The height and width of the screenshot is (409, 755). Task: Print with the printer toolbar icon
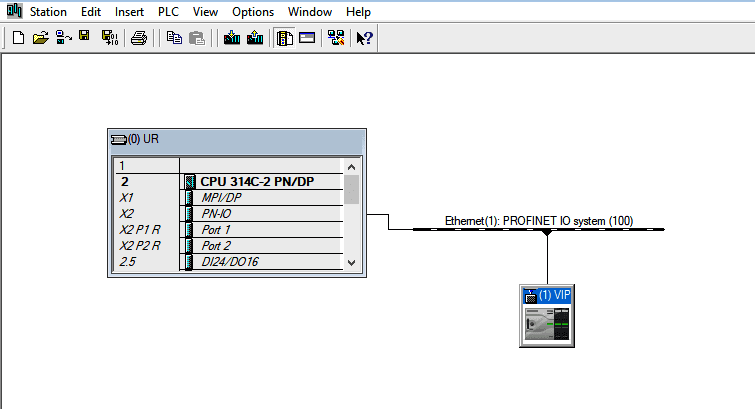139,38
